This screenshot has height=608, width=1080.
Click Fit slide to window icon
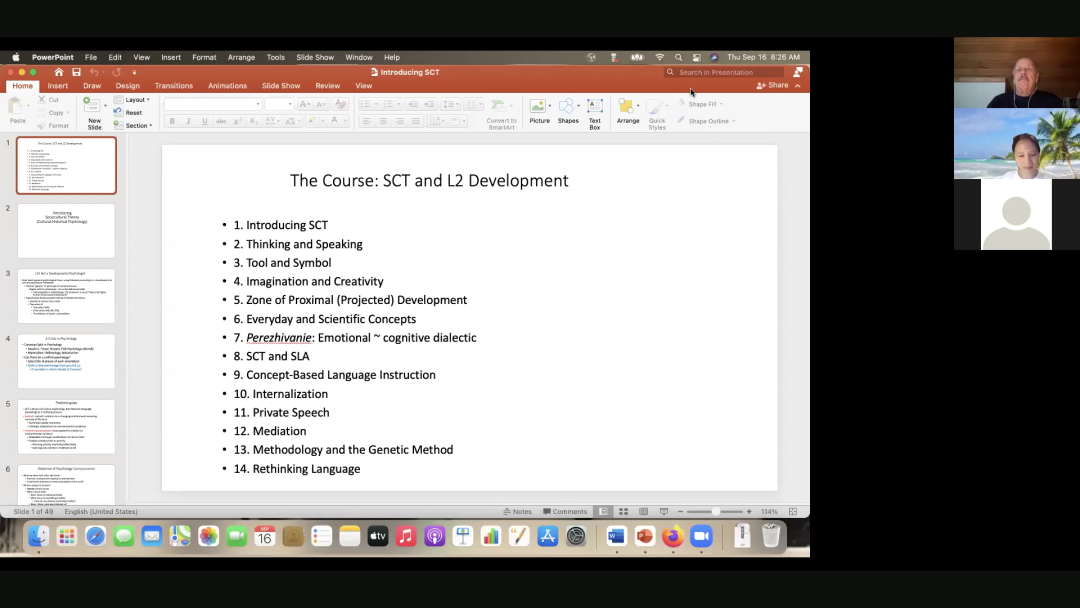coord(793,512)
